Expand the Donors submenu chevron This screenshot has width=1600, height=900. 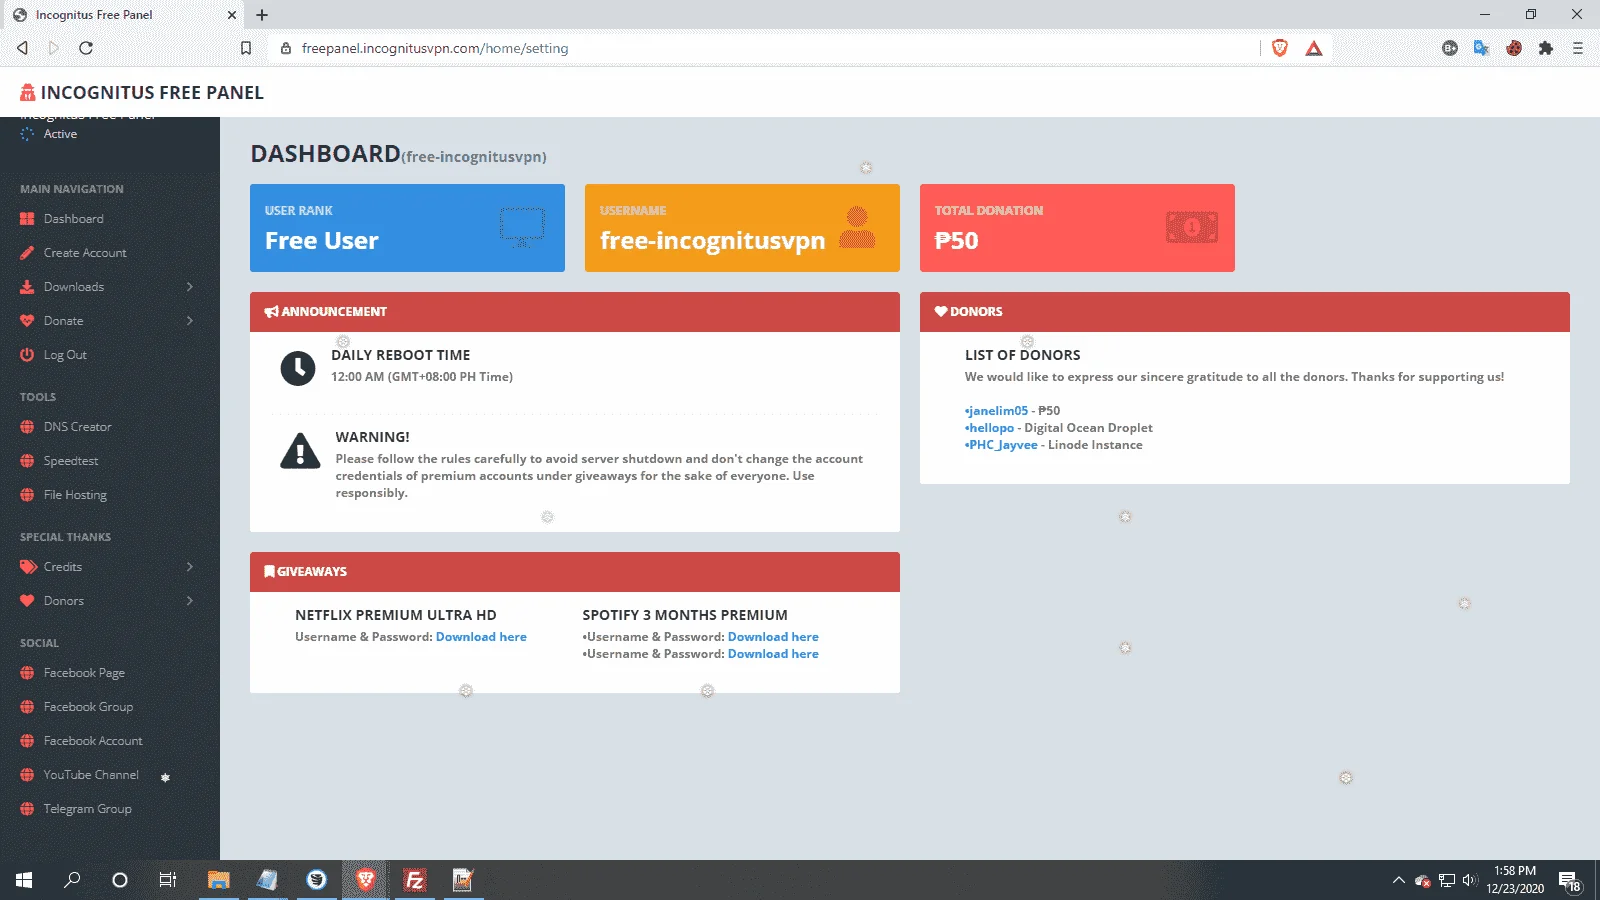click(190, 601)
